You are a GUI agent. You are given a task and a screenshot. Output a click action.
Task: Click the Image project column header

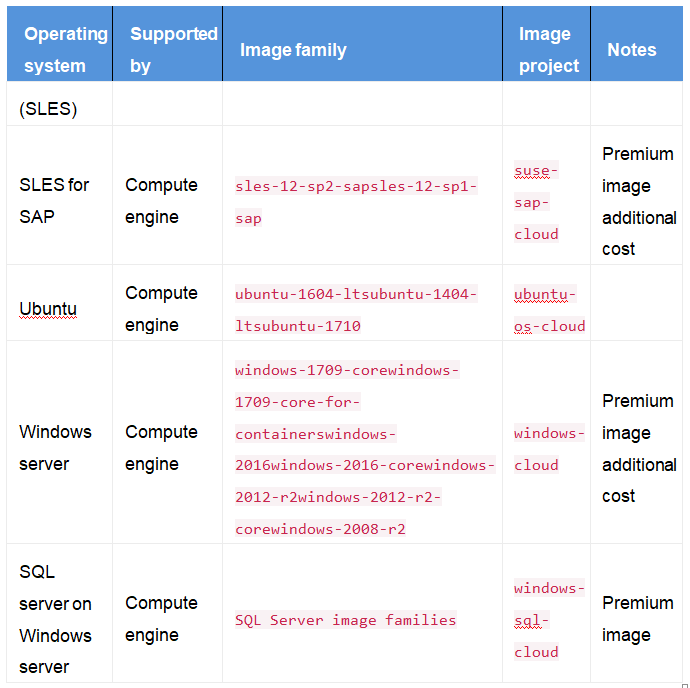pyautogui.click(x=548, y=49)
